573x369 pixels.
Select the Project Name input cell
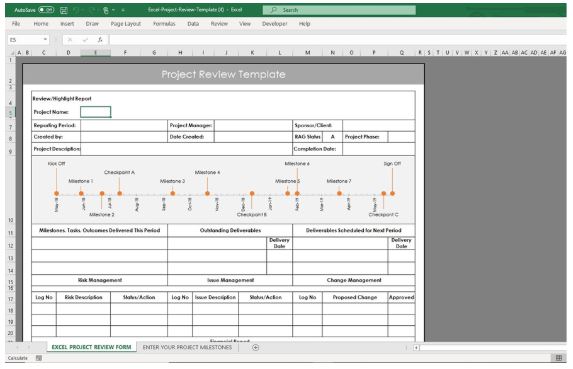[x=95, y=112]
